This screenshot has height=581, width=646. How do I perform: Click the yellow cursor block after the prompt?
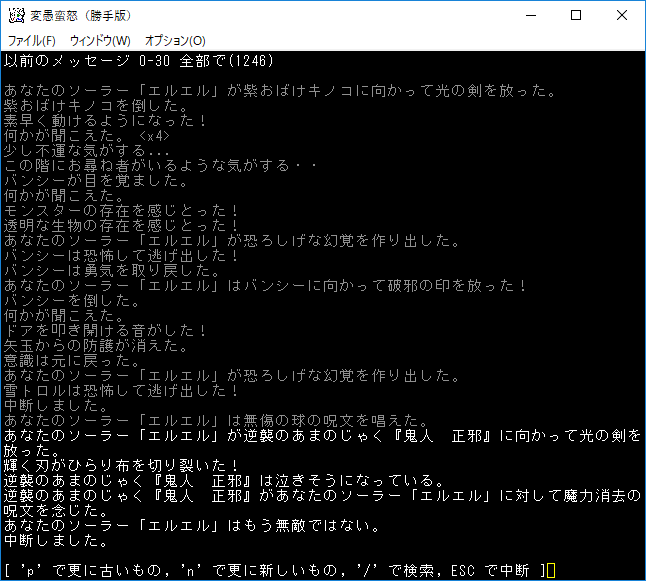tap(550, 570)
